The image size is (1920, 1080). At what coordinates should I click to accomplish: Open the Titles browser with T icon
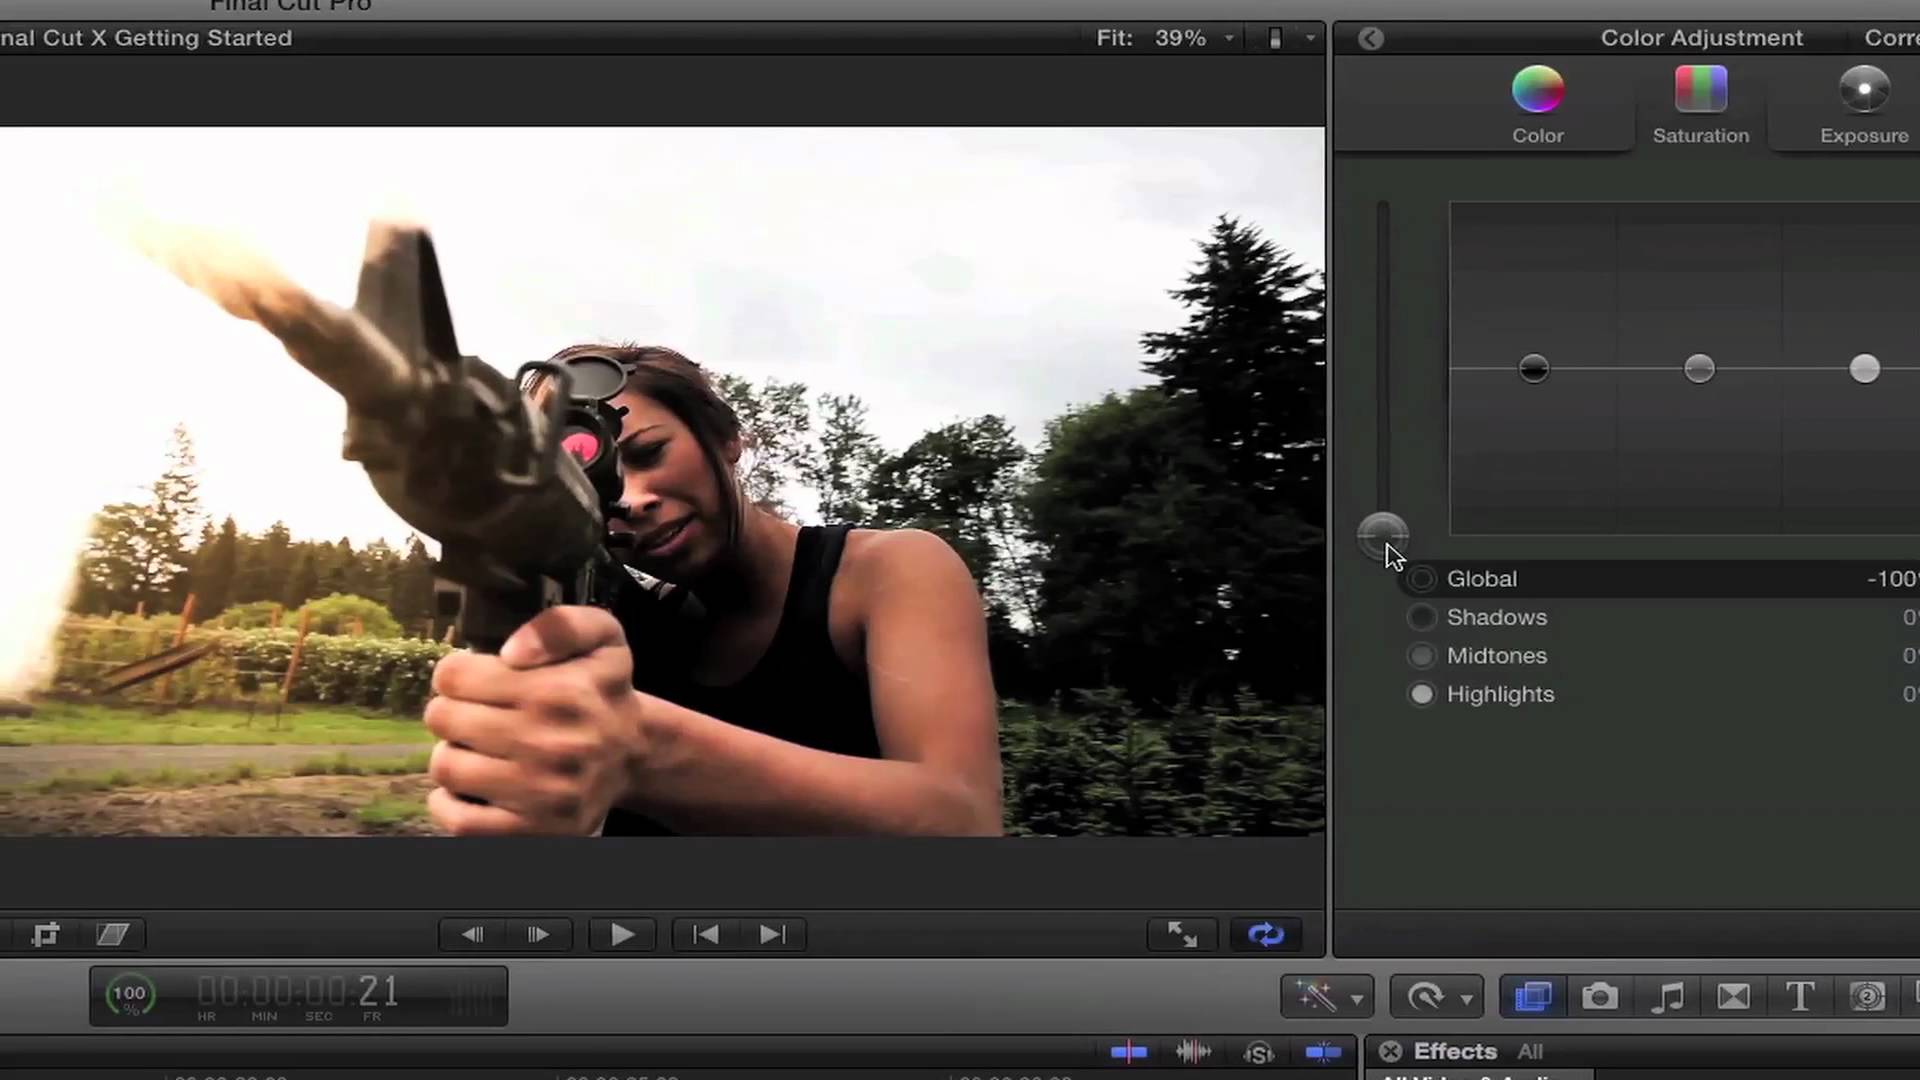[x=1800, y=996]
